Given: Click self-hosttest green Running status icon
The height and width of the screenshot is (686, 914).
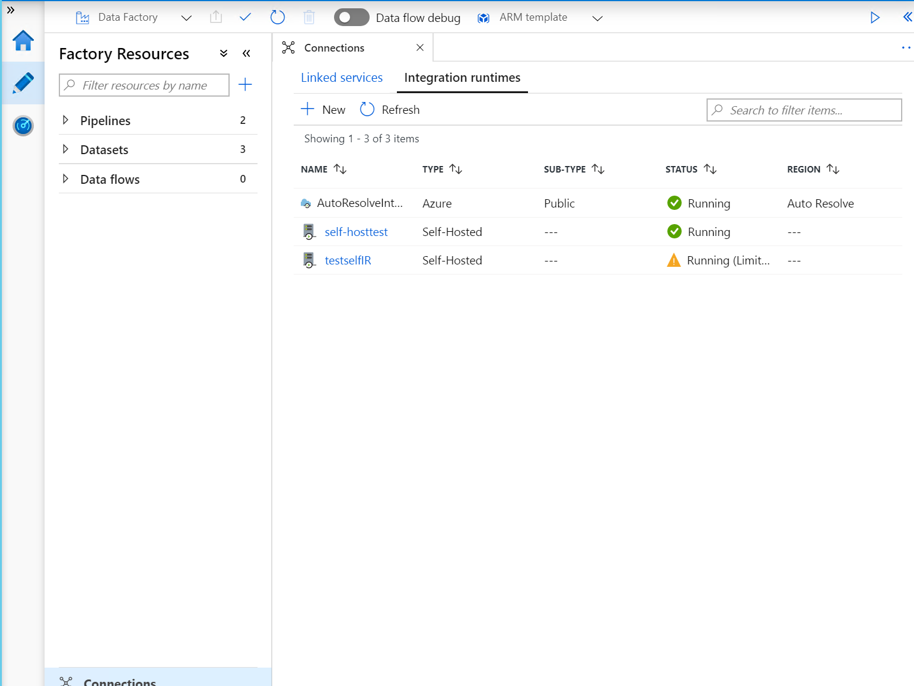Looking at the screenshot, I should coord(674,231).
